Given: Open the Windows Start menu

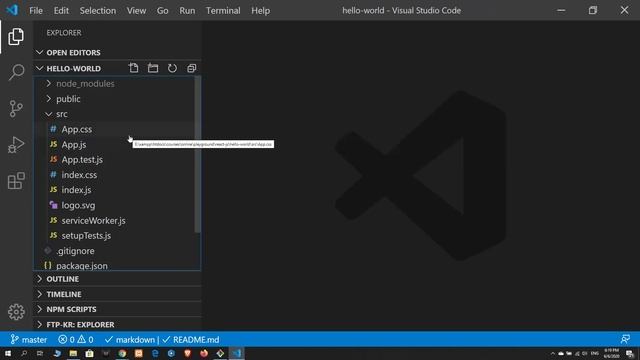Looking at the screenshot, I should pyautogui.click(x=8, y=353).
